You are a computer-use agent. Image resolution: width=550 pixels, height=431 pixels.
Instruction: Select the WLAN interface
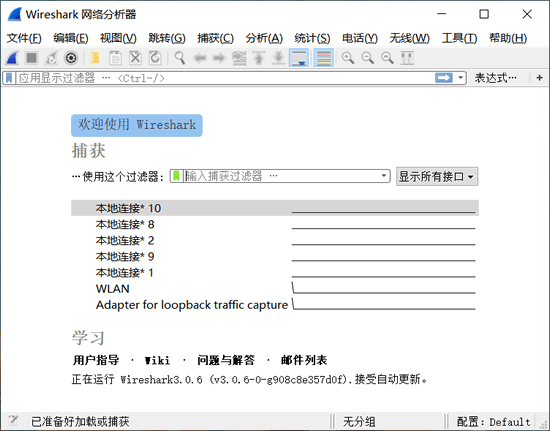pos(275,289)
